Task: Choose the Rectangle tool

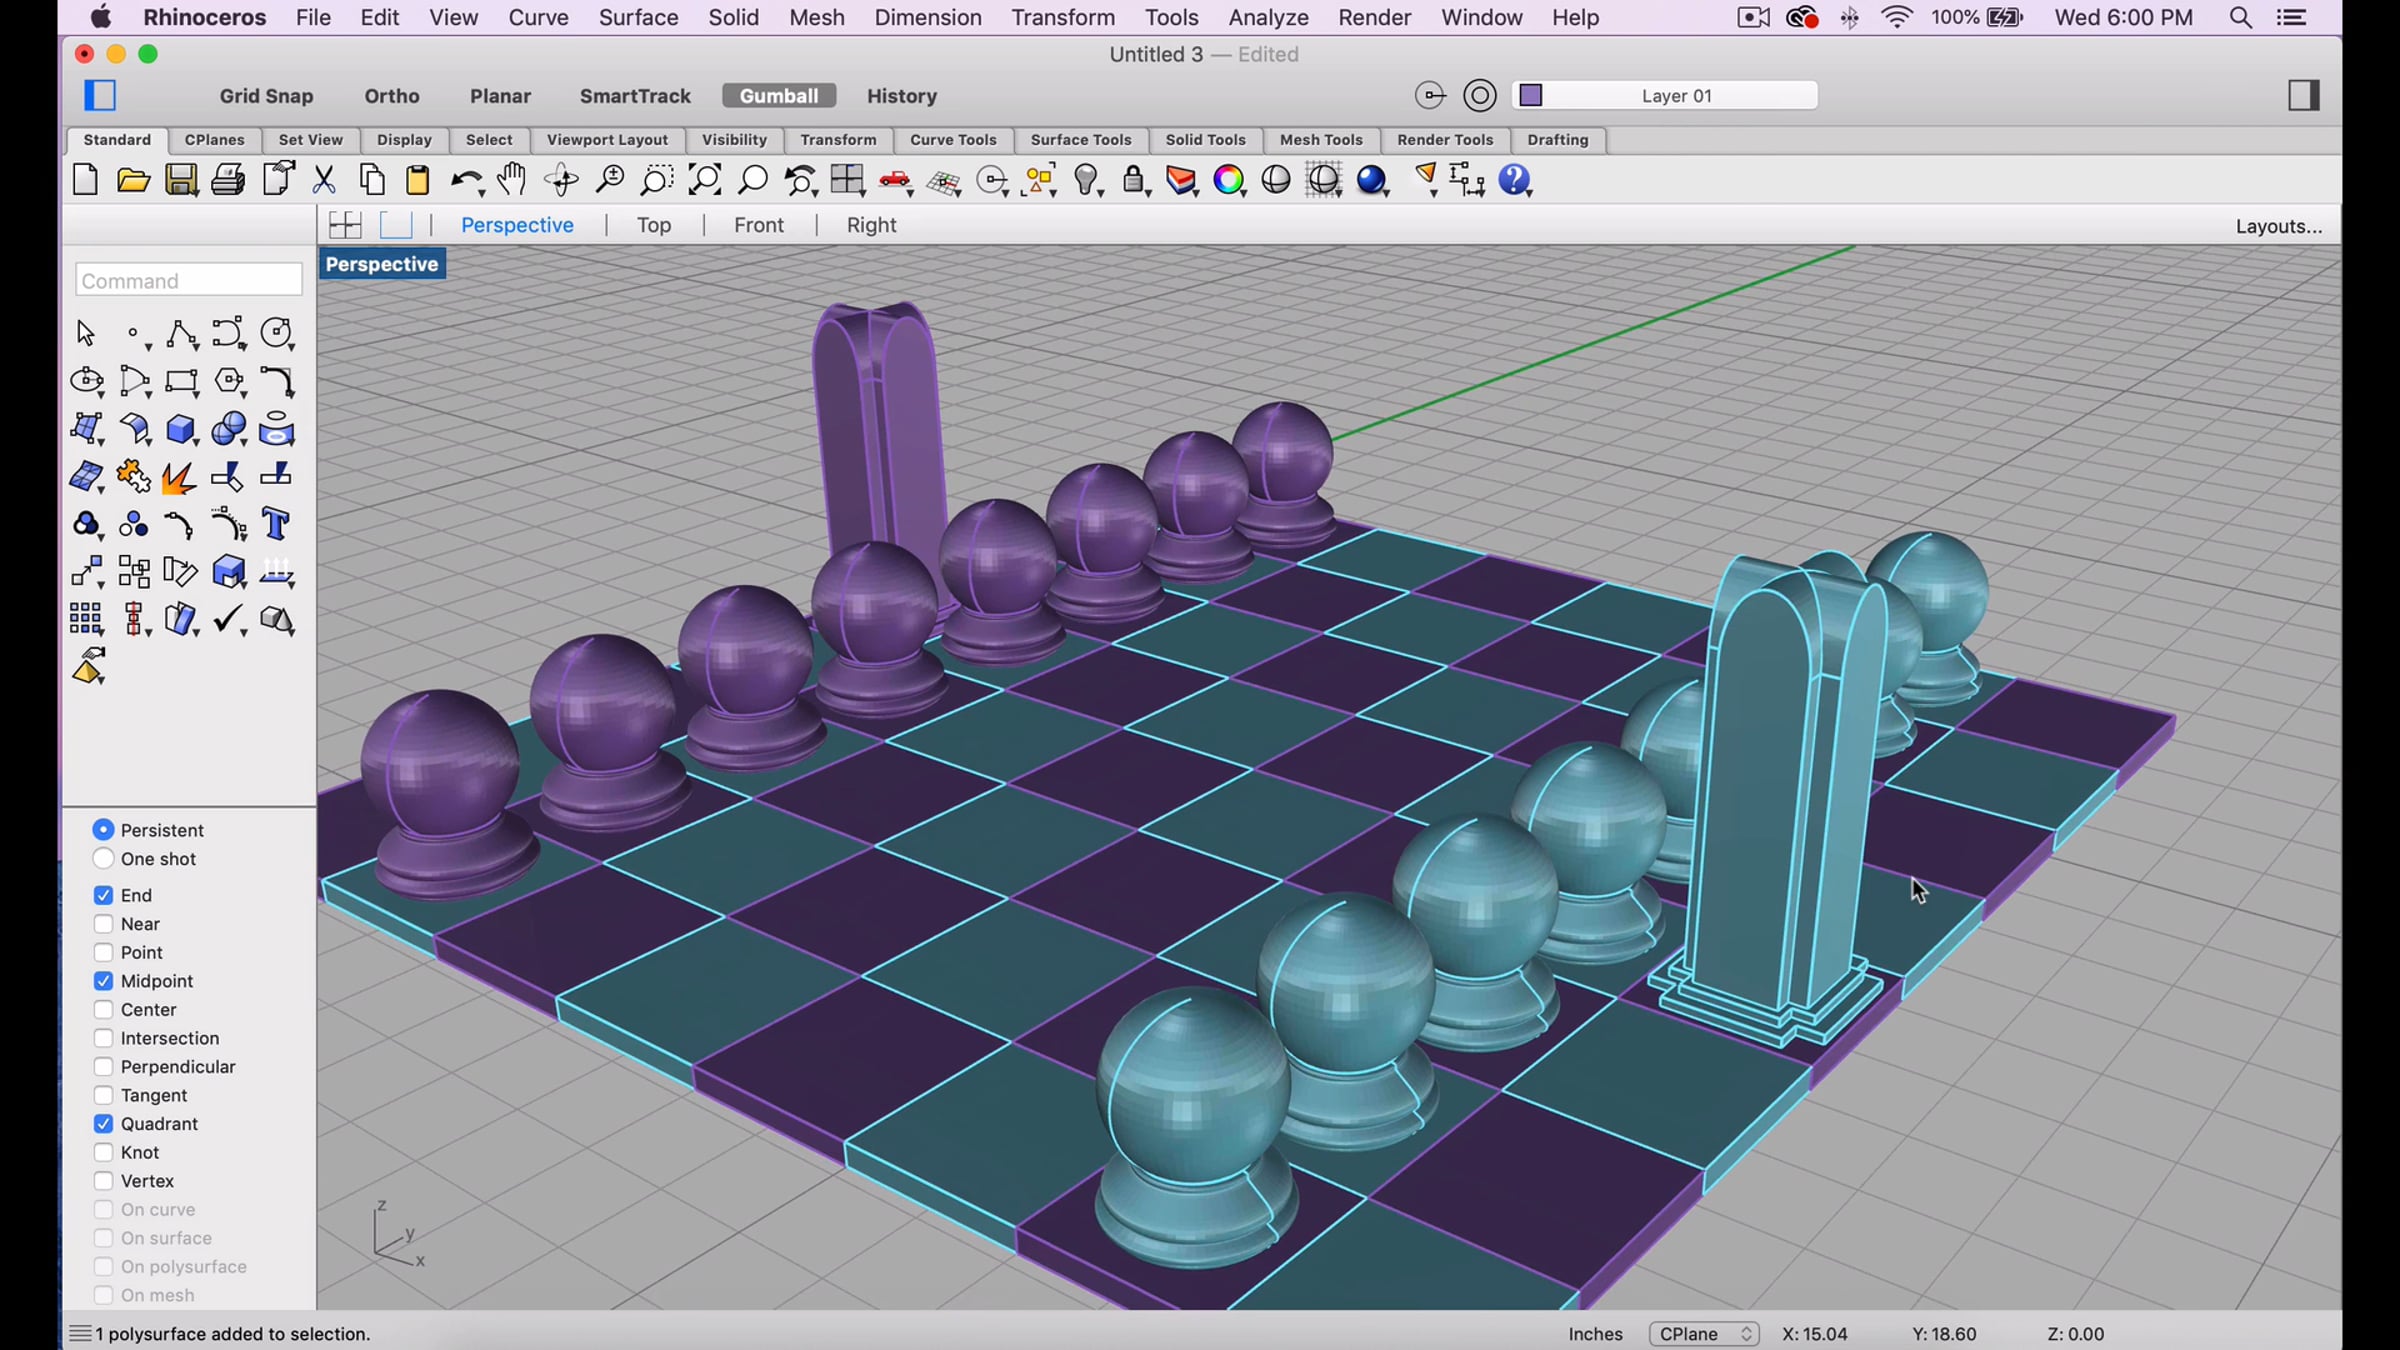Action: (181, 381)
